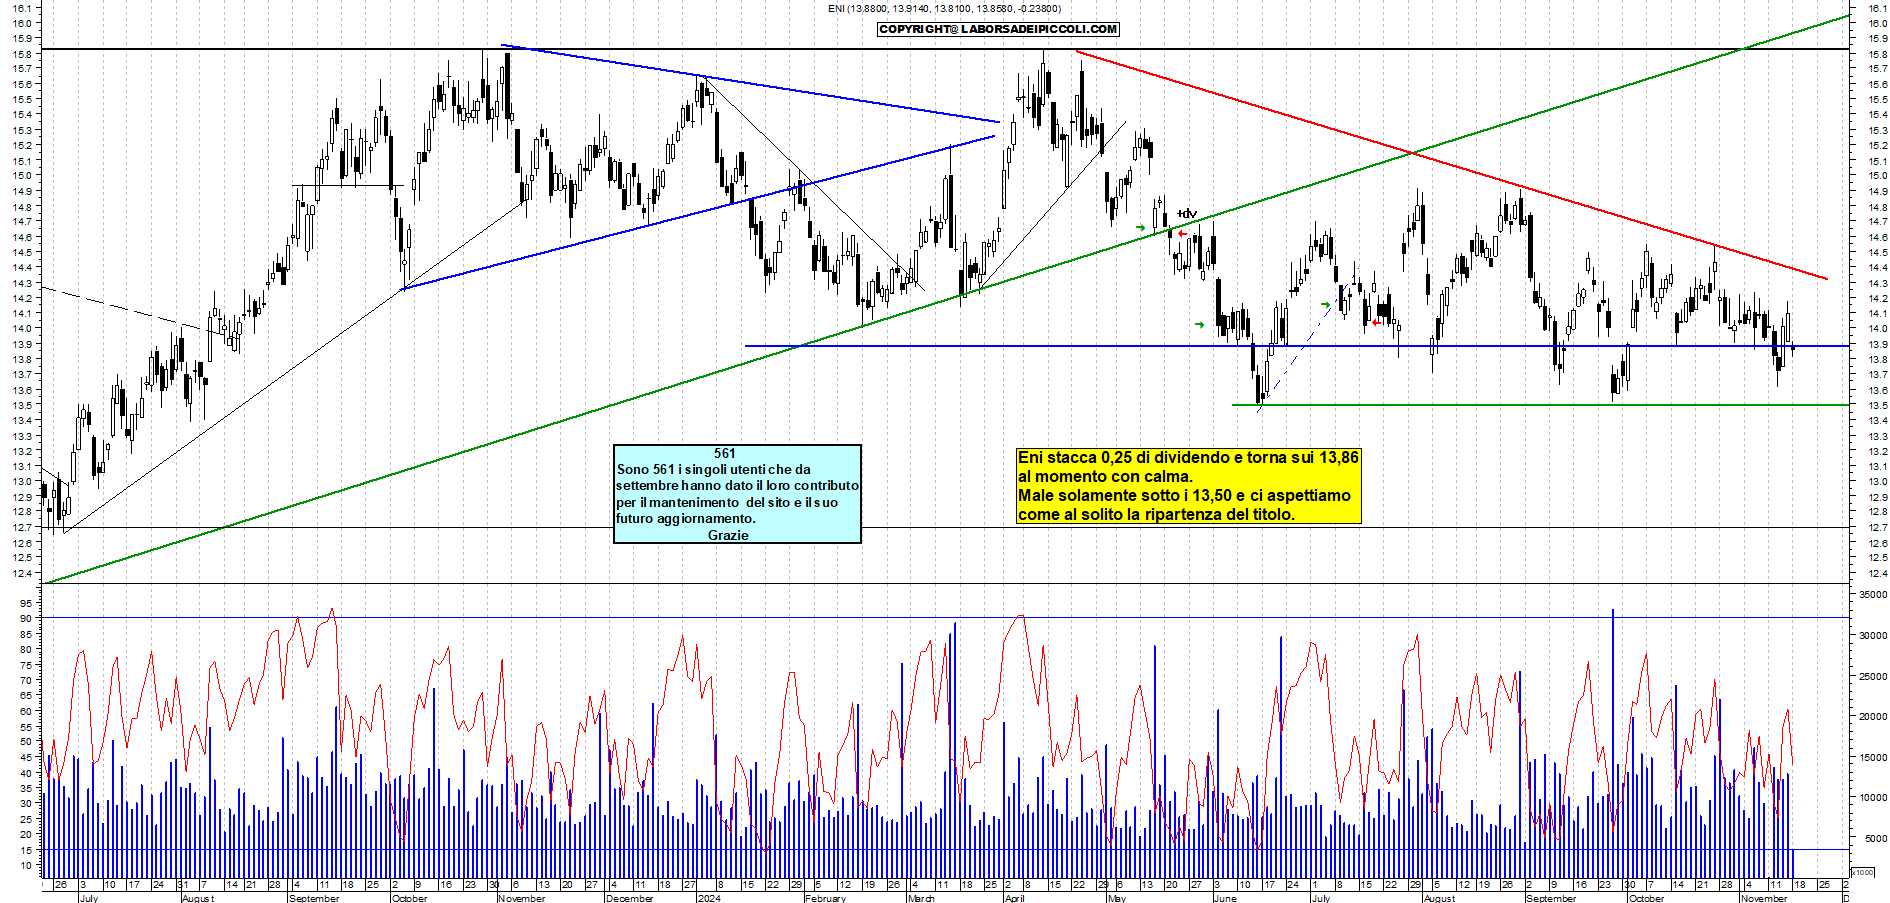Click the '10000' volume scale value
The width and height of the screenshot is (1890, 903).
point(1873,798)
